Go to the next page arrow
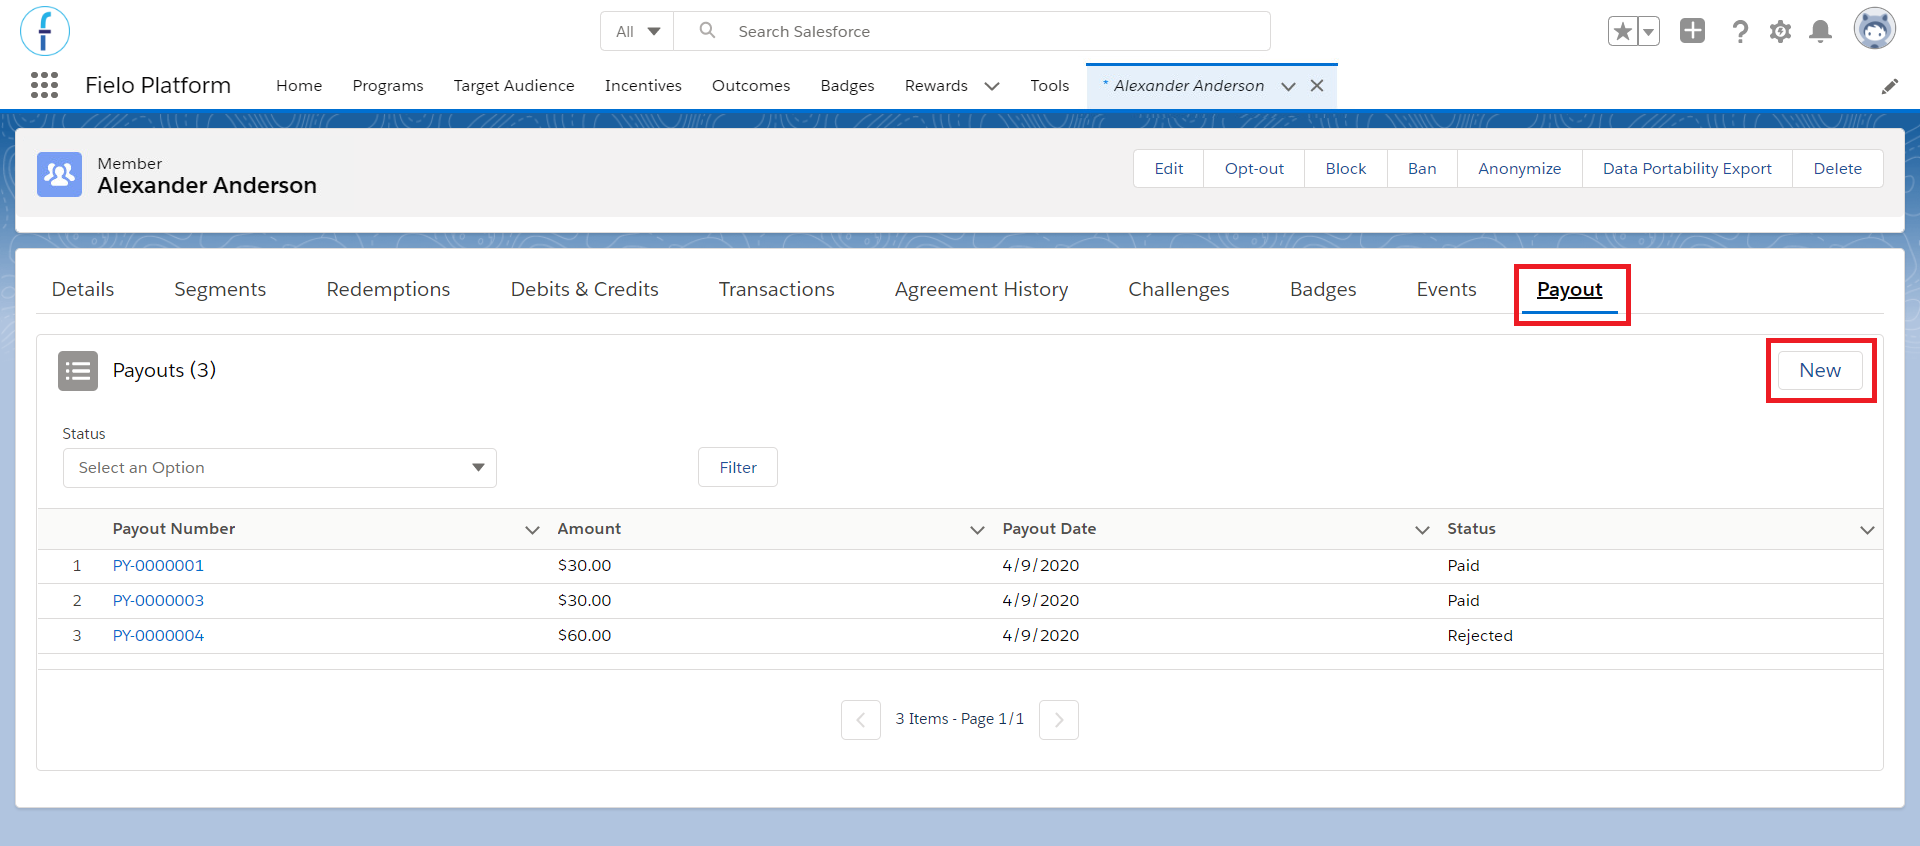This screenshot has height=846, width=1920. click(1059, 720)
